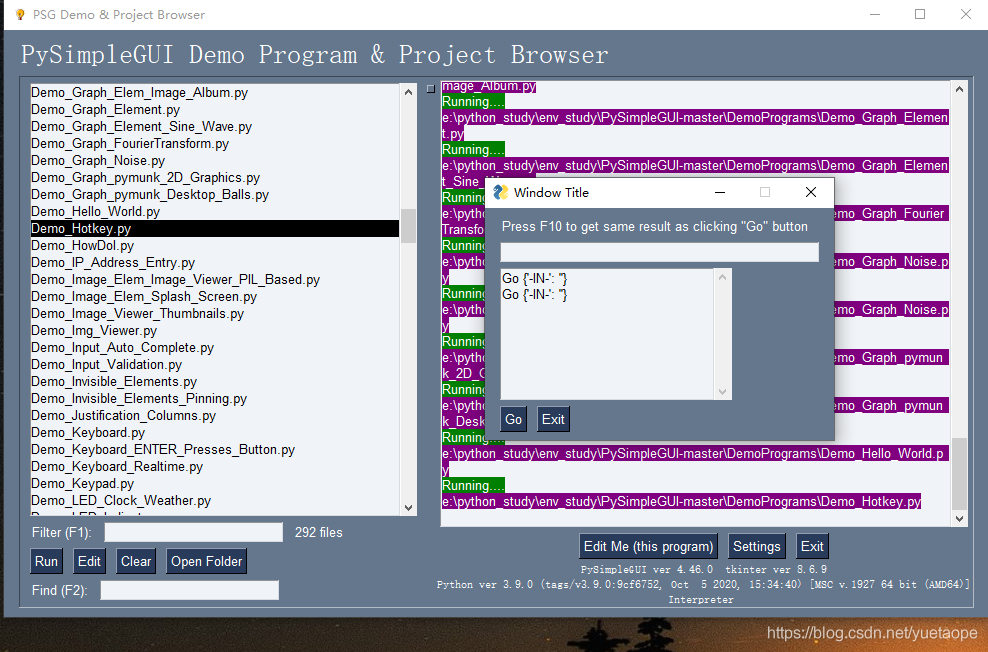Click the text input in Window Title dialog
The image size is (988, 652).
pyautogui.click(x=660, y=252)
